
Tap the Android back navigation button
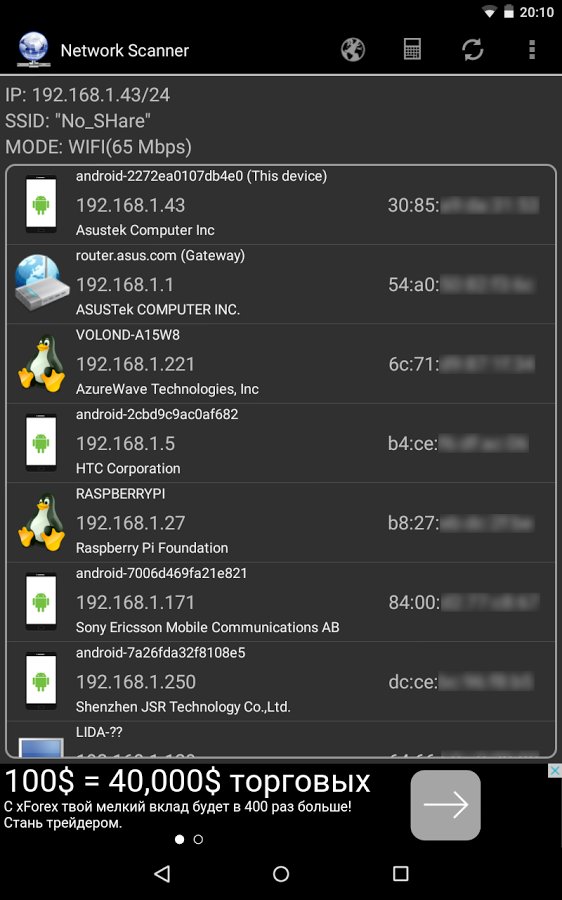(x=162, y=874)
